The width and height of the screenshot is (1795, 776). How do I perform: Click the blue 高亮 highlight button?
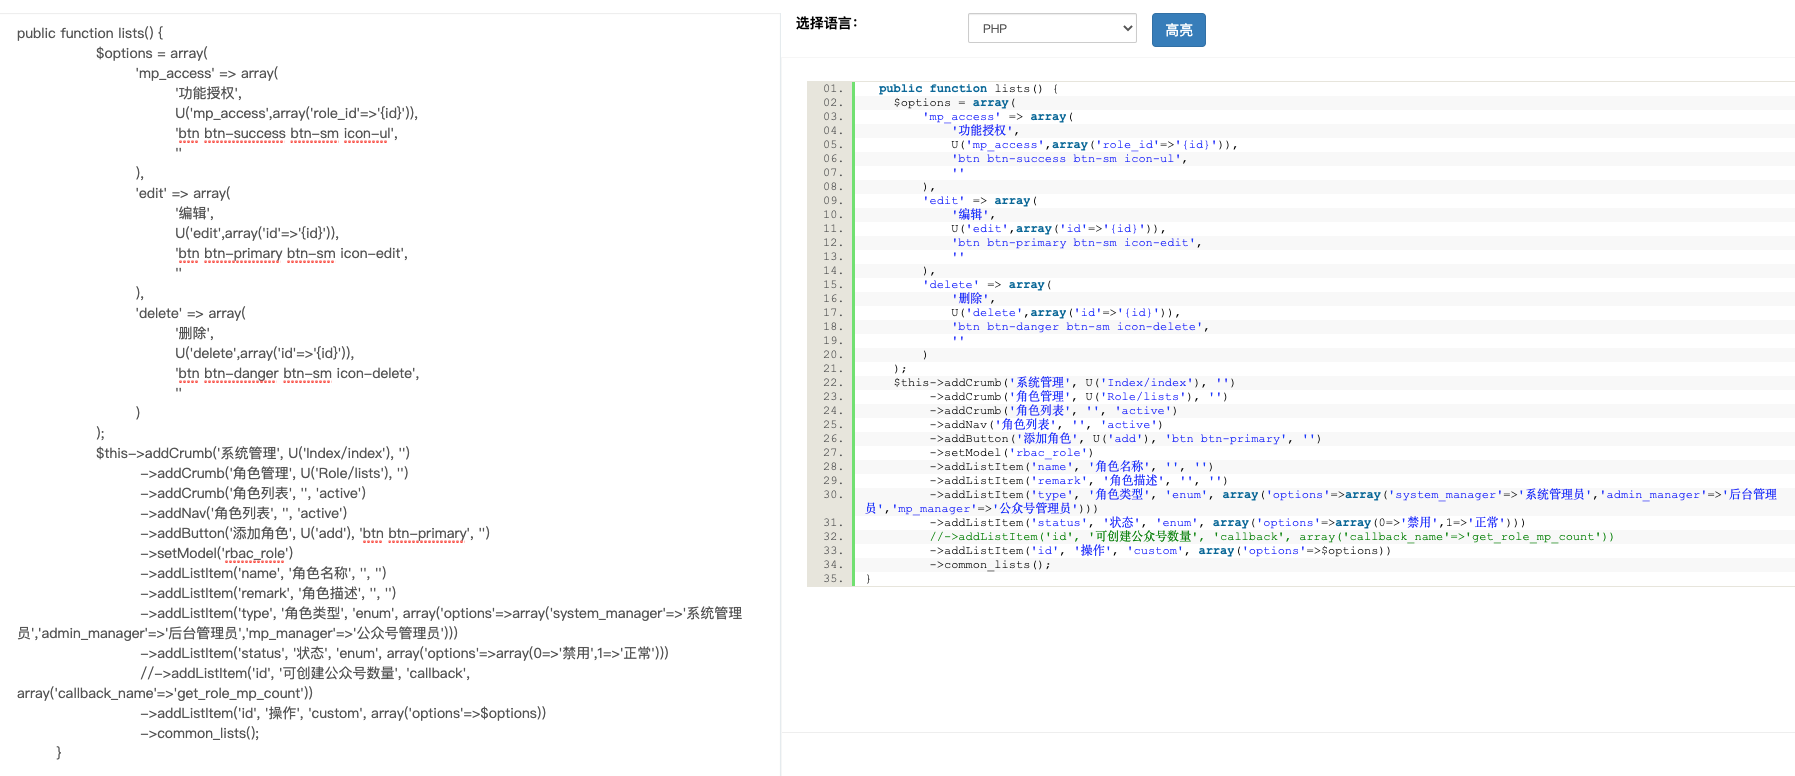coord(1179,30)
